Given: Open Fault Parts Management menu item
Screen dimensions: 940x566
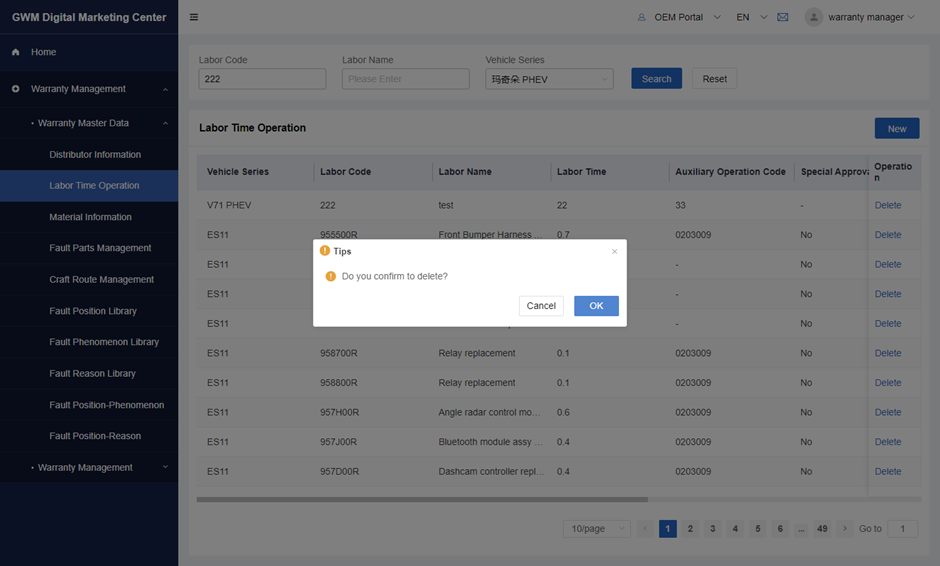Looking at the screenshot, I should tap(89, 248).
